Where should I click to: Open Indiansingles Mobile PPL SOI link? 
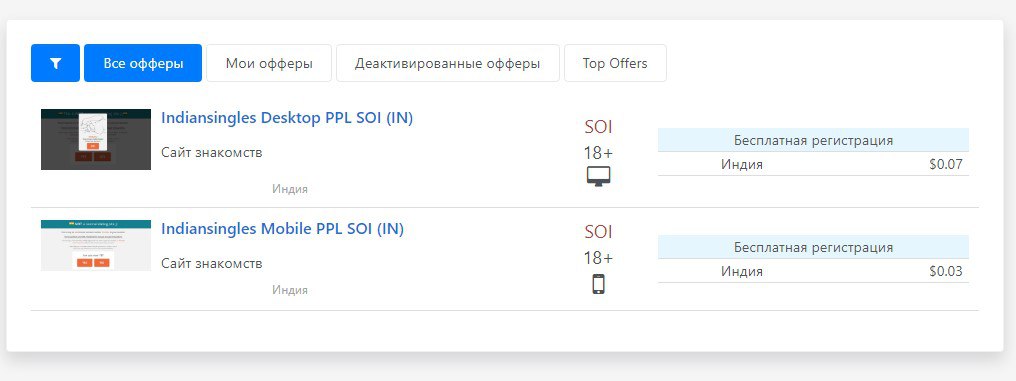pos(282,229)
